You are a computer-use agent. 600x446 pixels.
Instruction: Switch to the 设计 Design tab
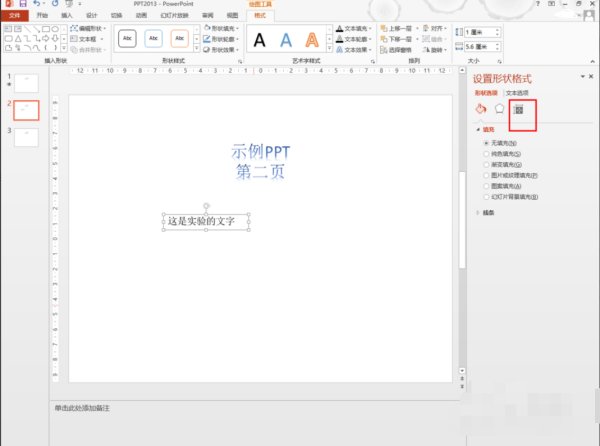91,15
